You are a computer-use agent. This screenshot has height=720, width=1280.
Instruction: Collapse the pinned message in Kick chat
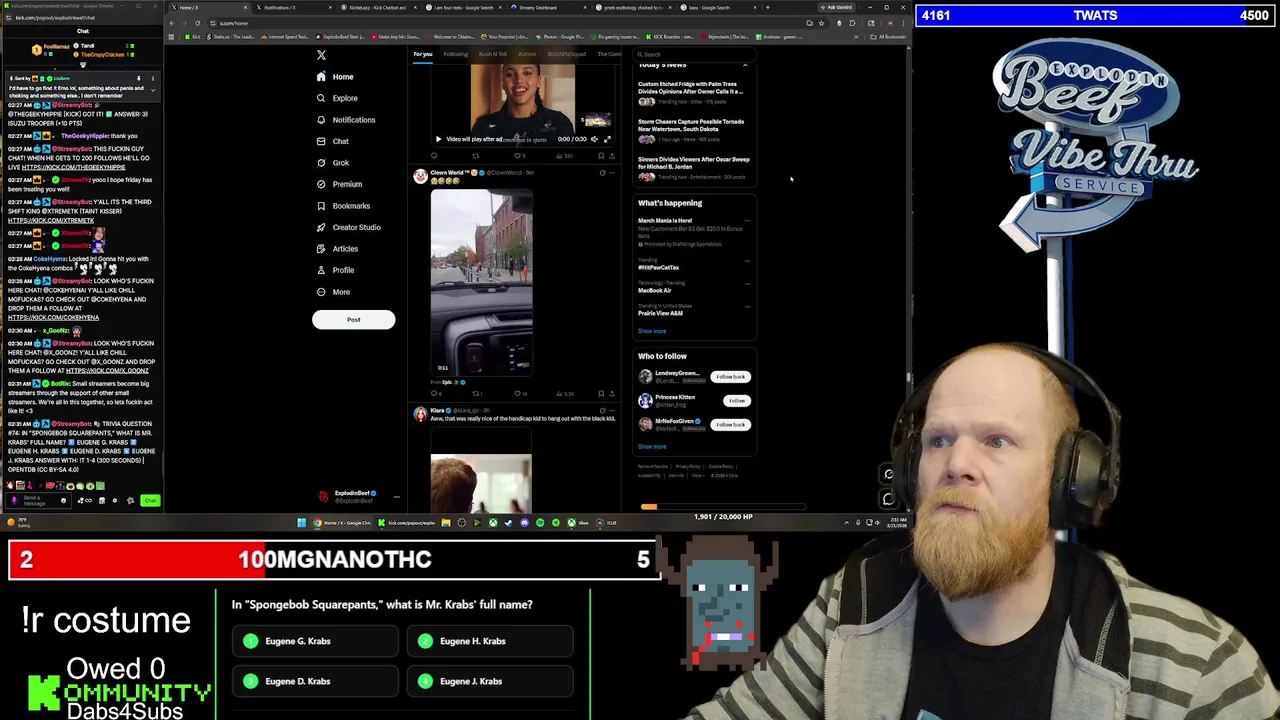[x=153, y=90]
